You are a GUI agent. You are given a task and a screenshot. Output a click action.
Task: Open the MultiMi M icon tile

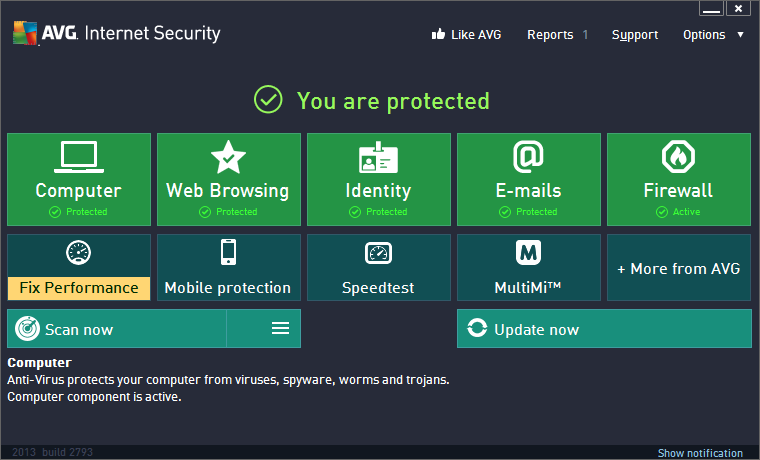click(528, 252)
